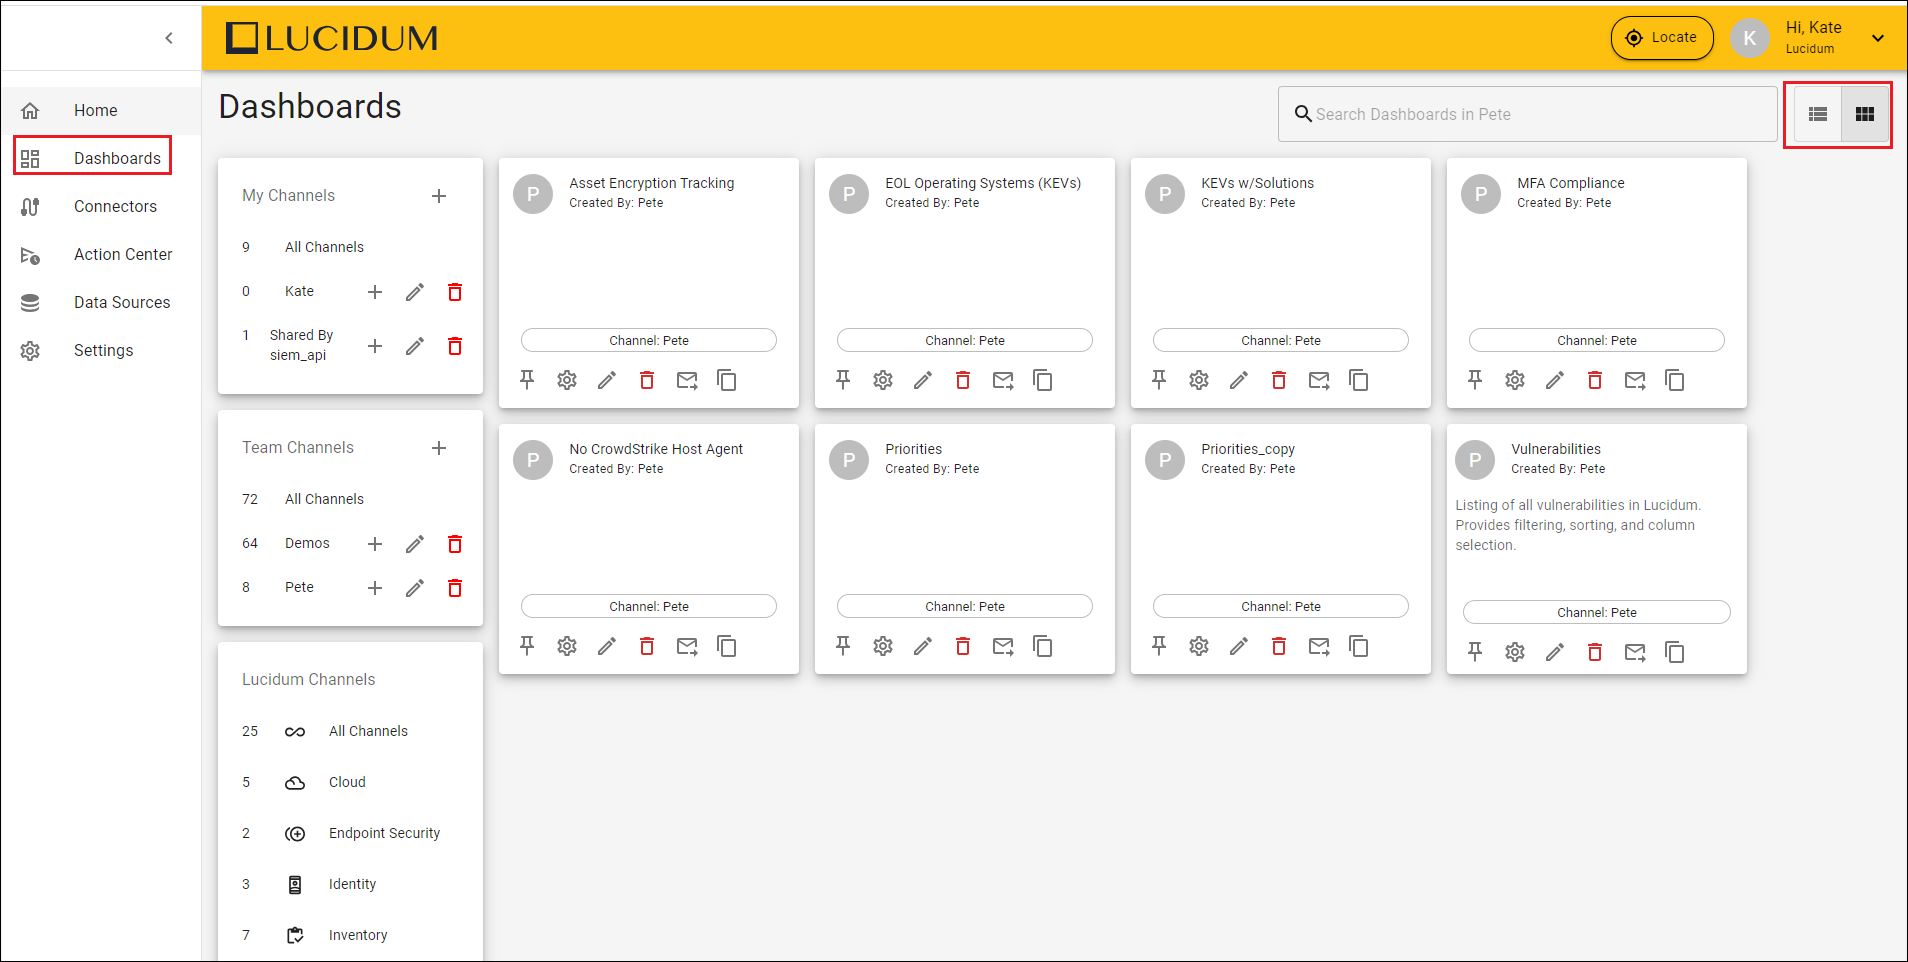Edit the Demos channel
The height and width of the screenshot is (962, 1908).
click(x=415, y=544)
